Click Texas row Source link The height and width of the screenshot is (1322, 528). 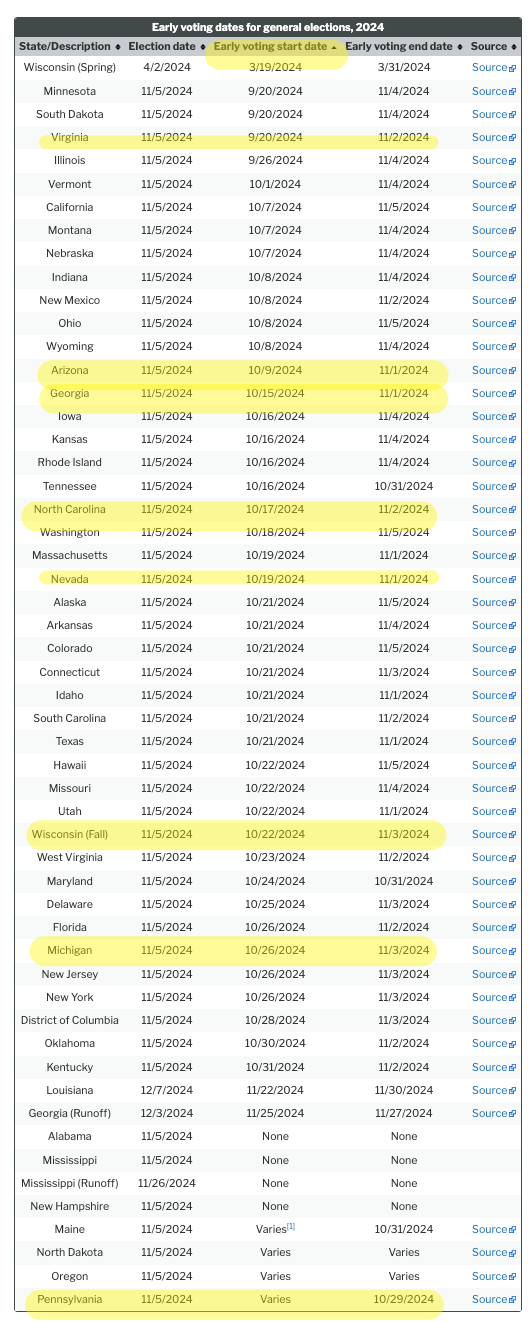(x=493, y=741)
